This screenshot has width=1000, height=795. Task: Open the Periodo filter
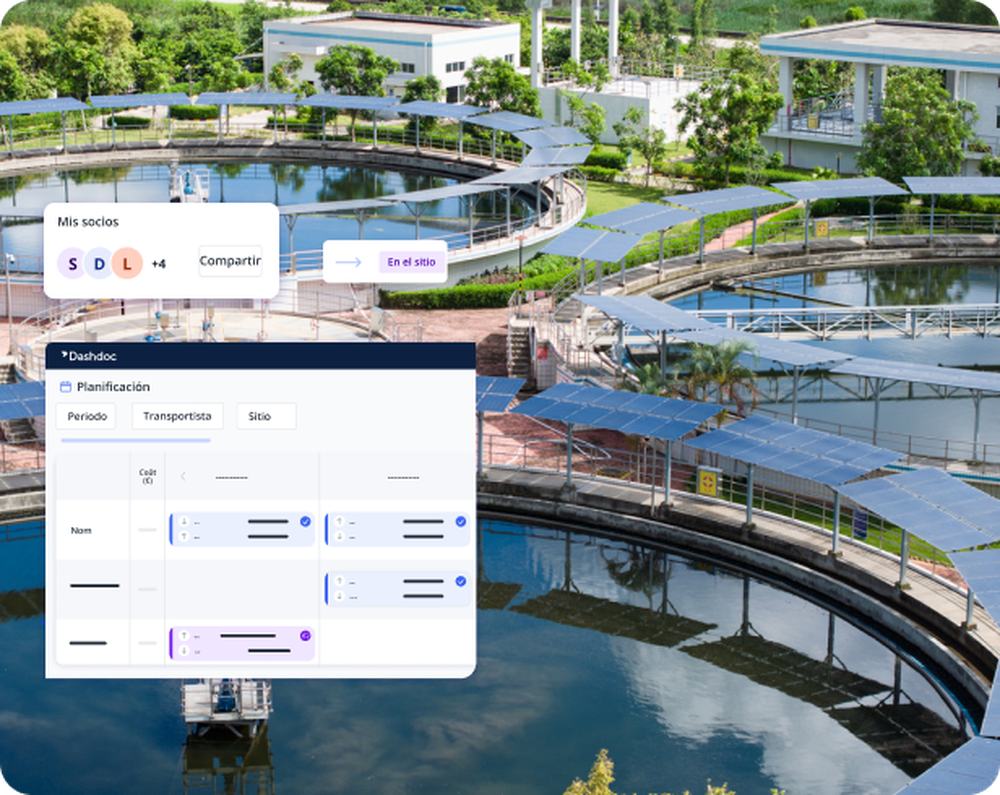point(87,416)
